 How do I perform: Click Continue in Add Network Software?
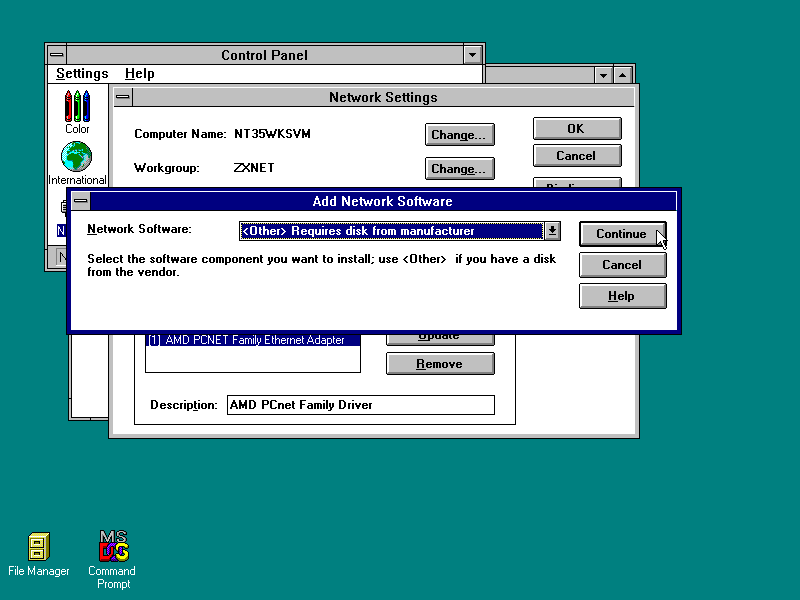(x=622, y=234)
